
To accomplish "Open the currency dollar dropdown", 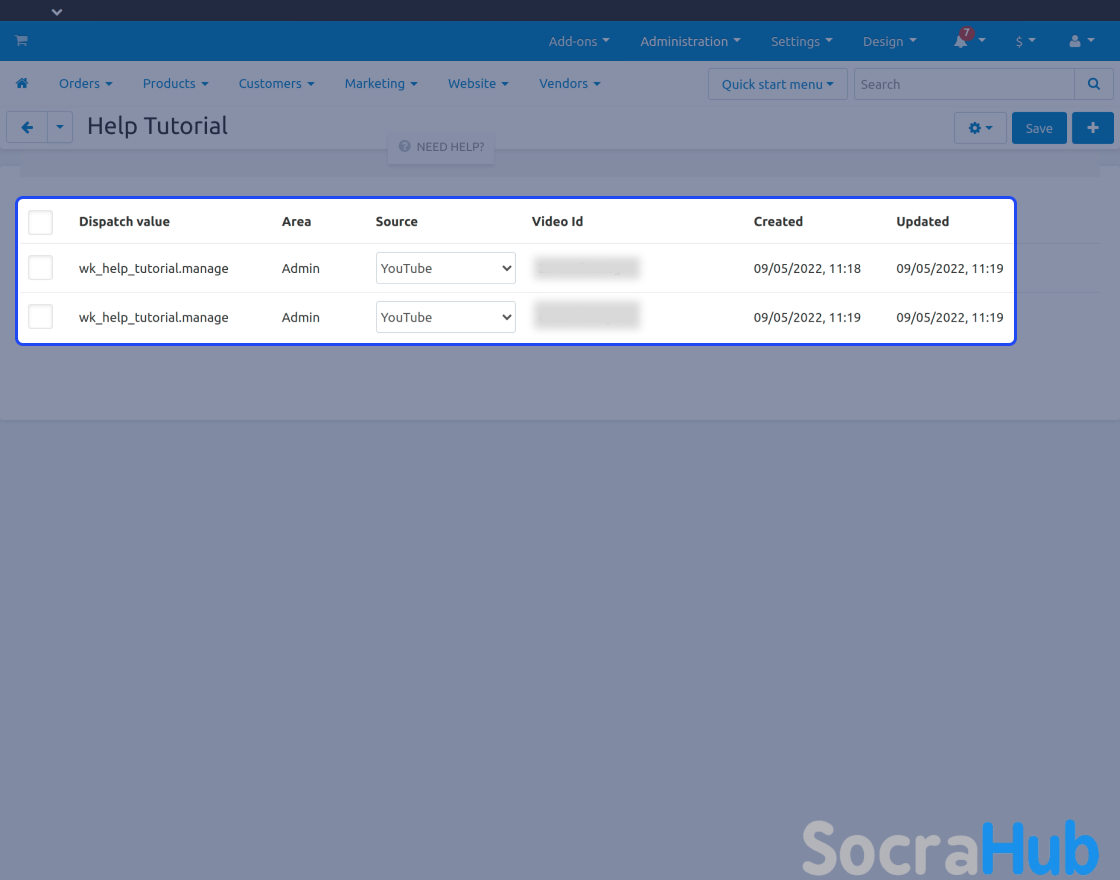I will [x=1025, y=41].
